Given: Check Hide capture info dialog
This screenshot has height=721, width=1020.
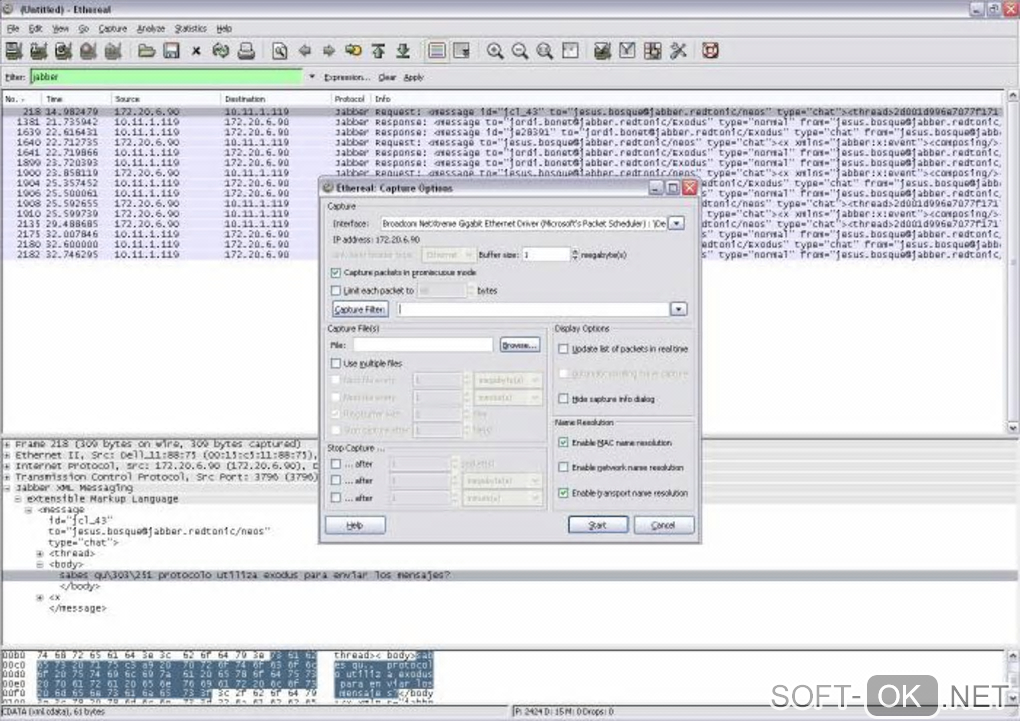Looking at the screenshot, I should pos(563,399).
